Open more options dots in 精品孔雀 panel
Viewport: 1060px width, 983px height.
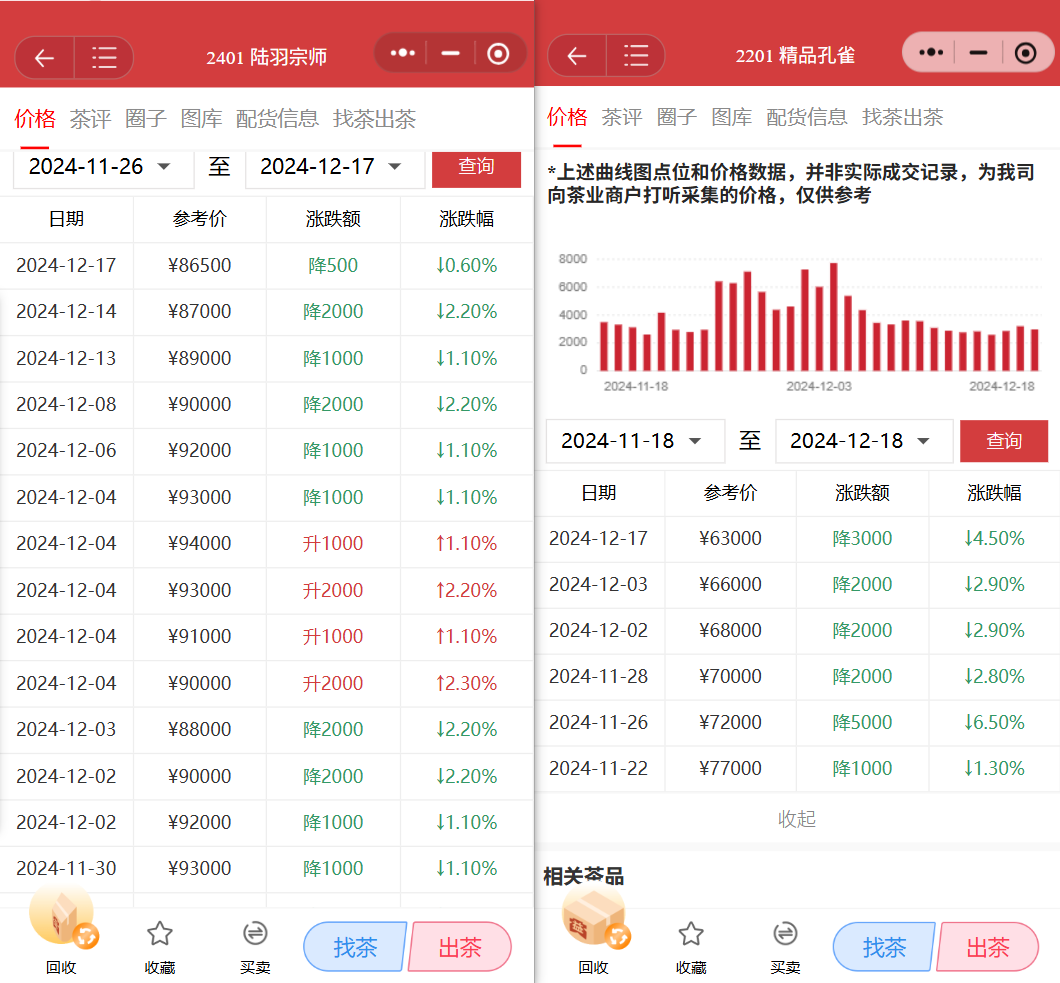point(931,52)
